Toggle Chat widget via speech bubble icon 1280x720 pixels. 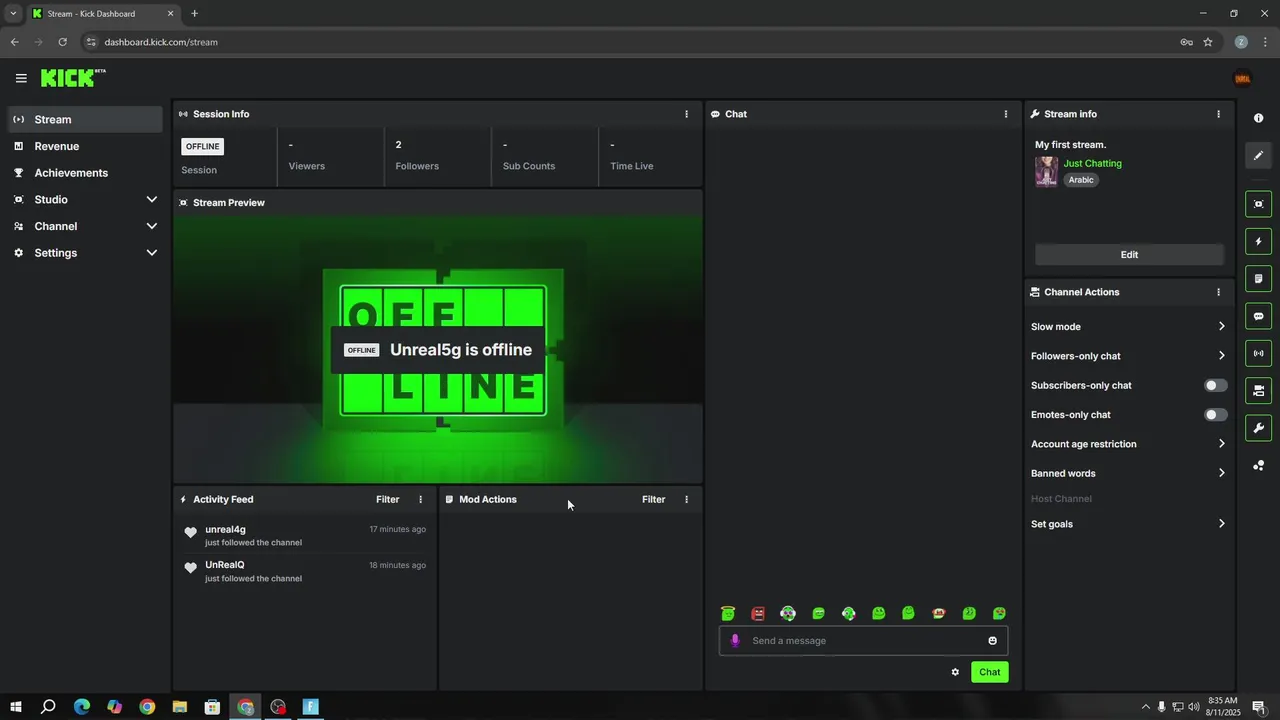pyautogui.click(x=1258, y=316)
